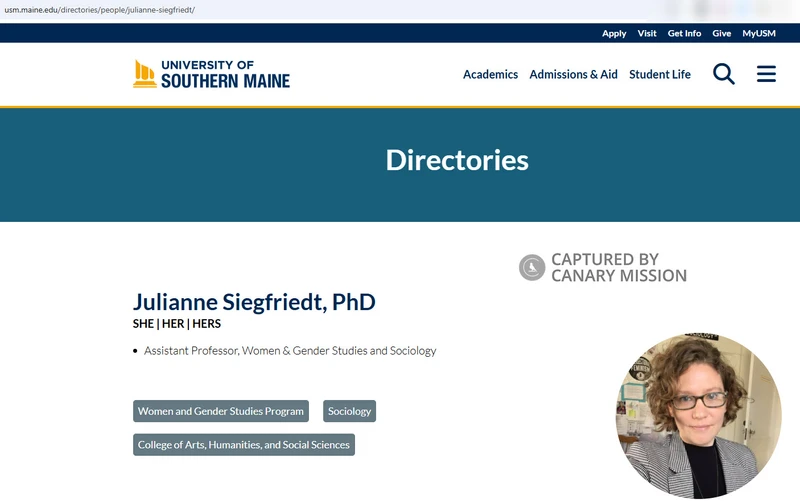Click the Sociology tag button

tap(349, 411)
